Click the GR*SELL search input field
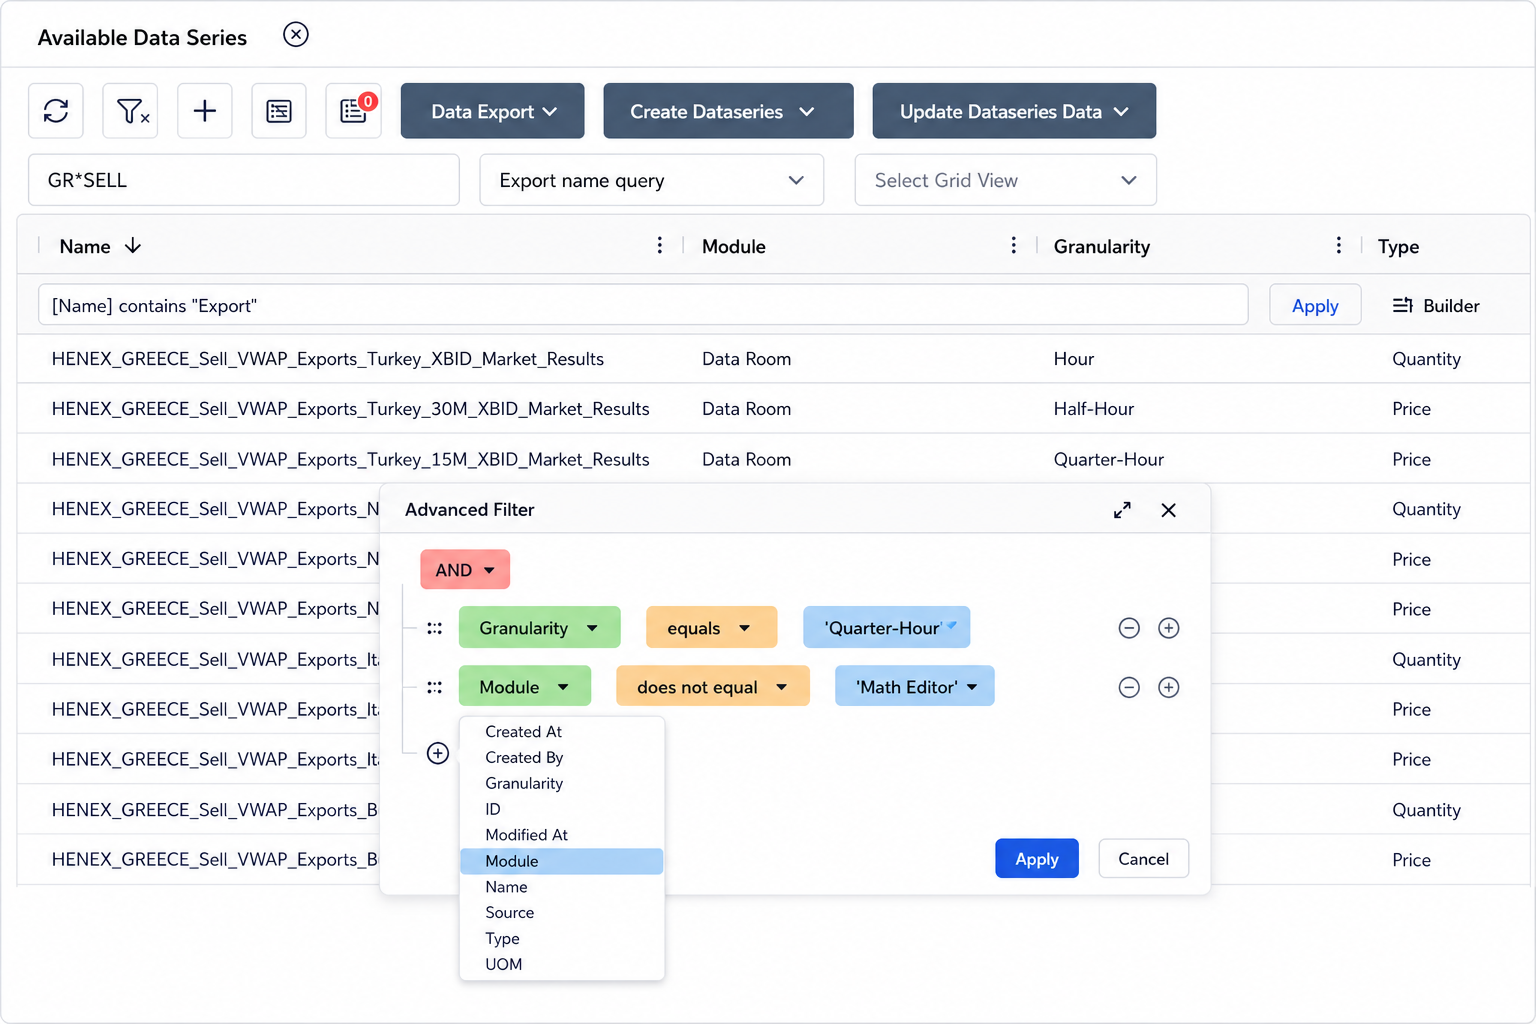This screenshot has width=1536, height=1024. 244,180
